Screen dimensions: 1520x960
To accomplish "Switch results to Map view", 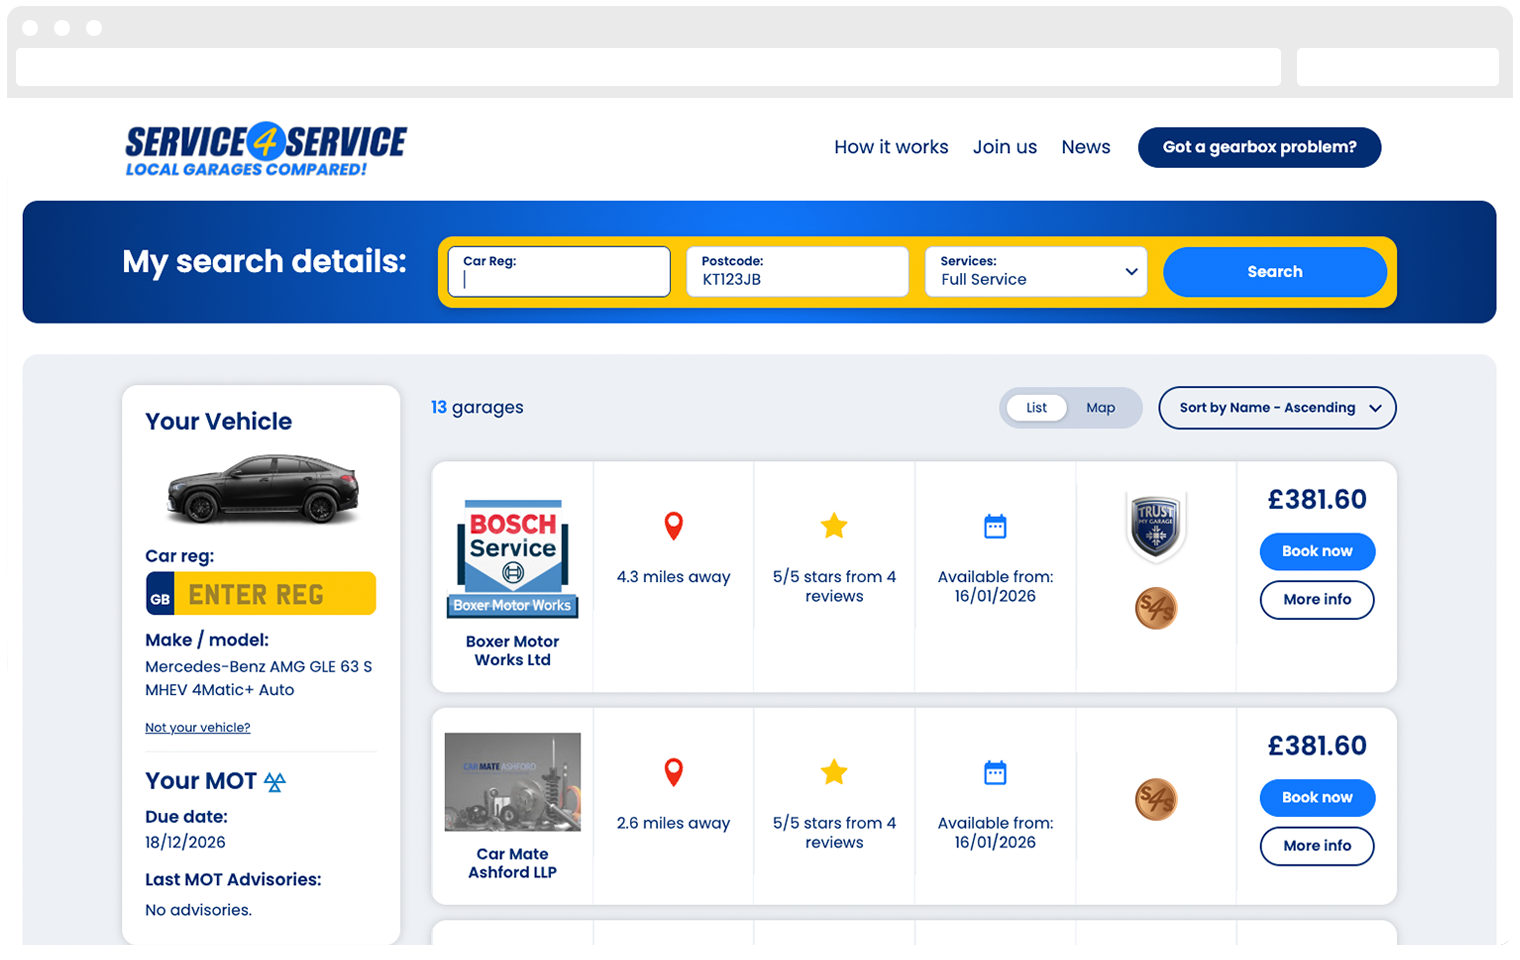I will click(x=1100, y=408).
